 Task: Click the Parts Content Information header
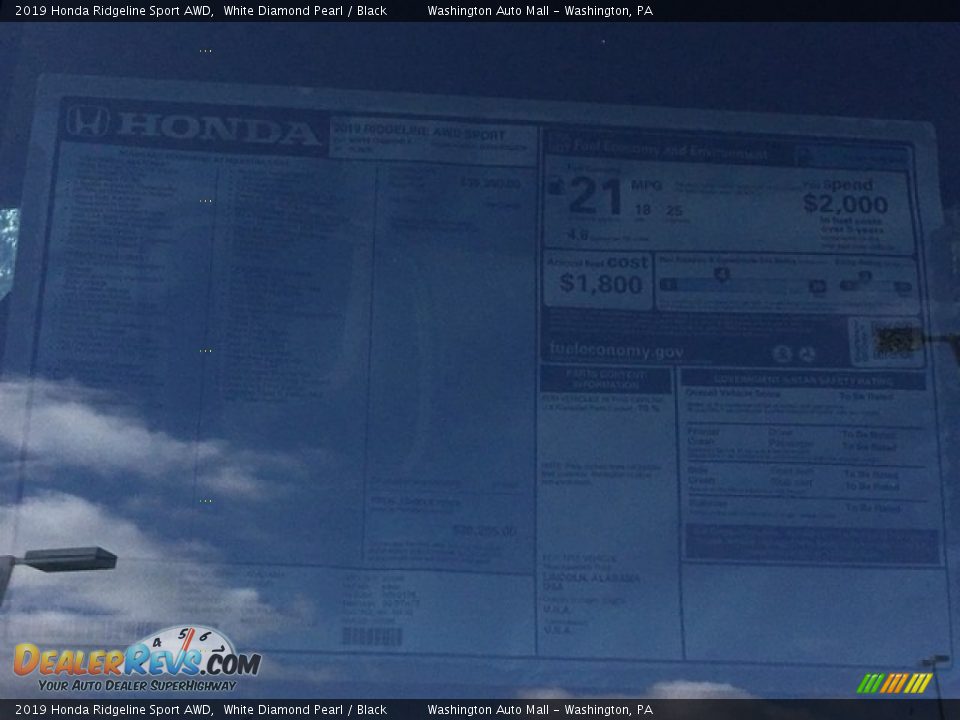coord(606,379)
